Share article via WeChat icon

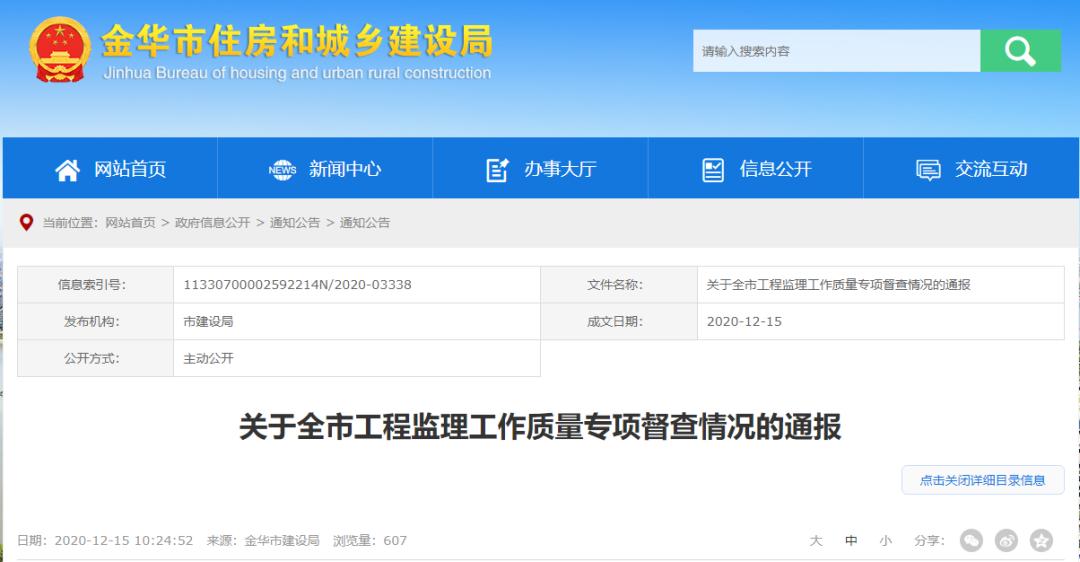[x=971, y=540]
